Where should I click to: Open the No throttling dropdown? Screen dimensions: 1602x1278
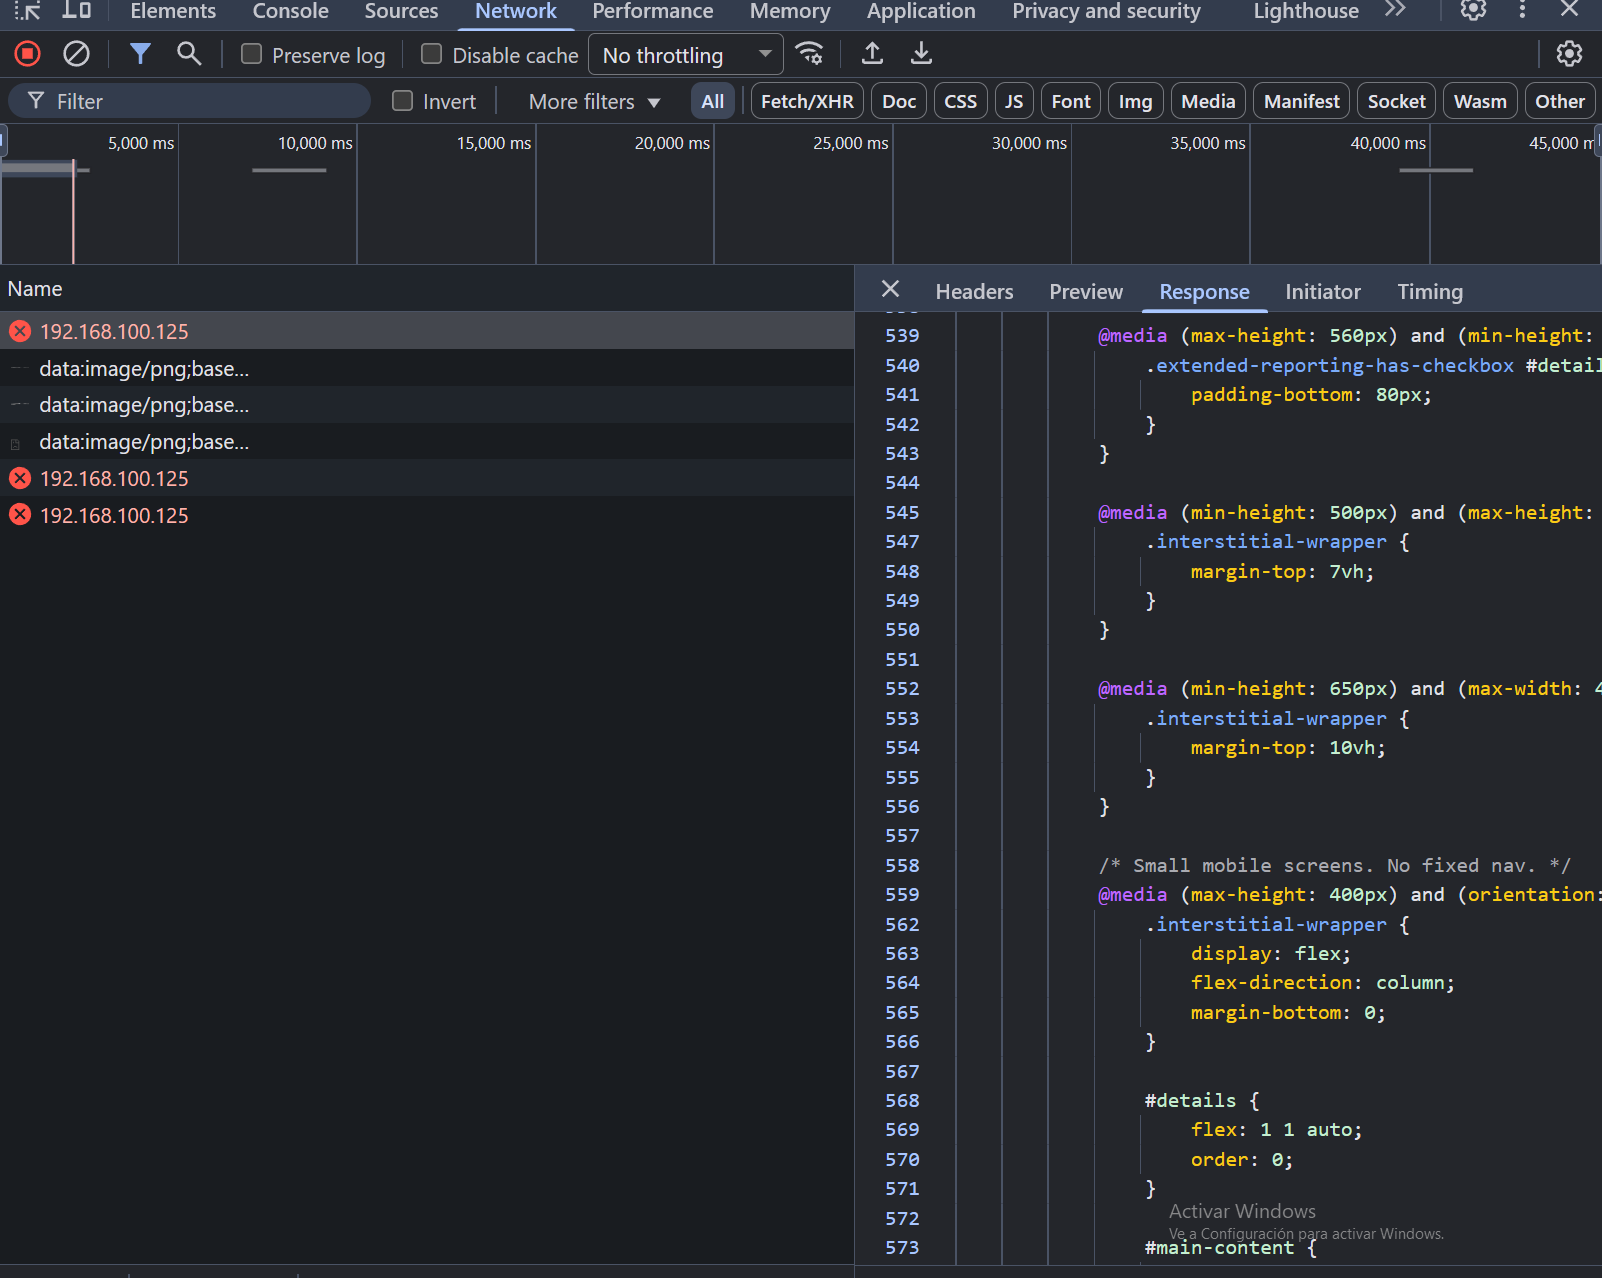tap(686, 55)
